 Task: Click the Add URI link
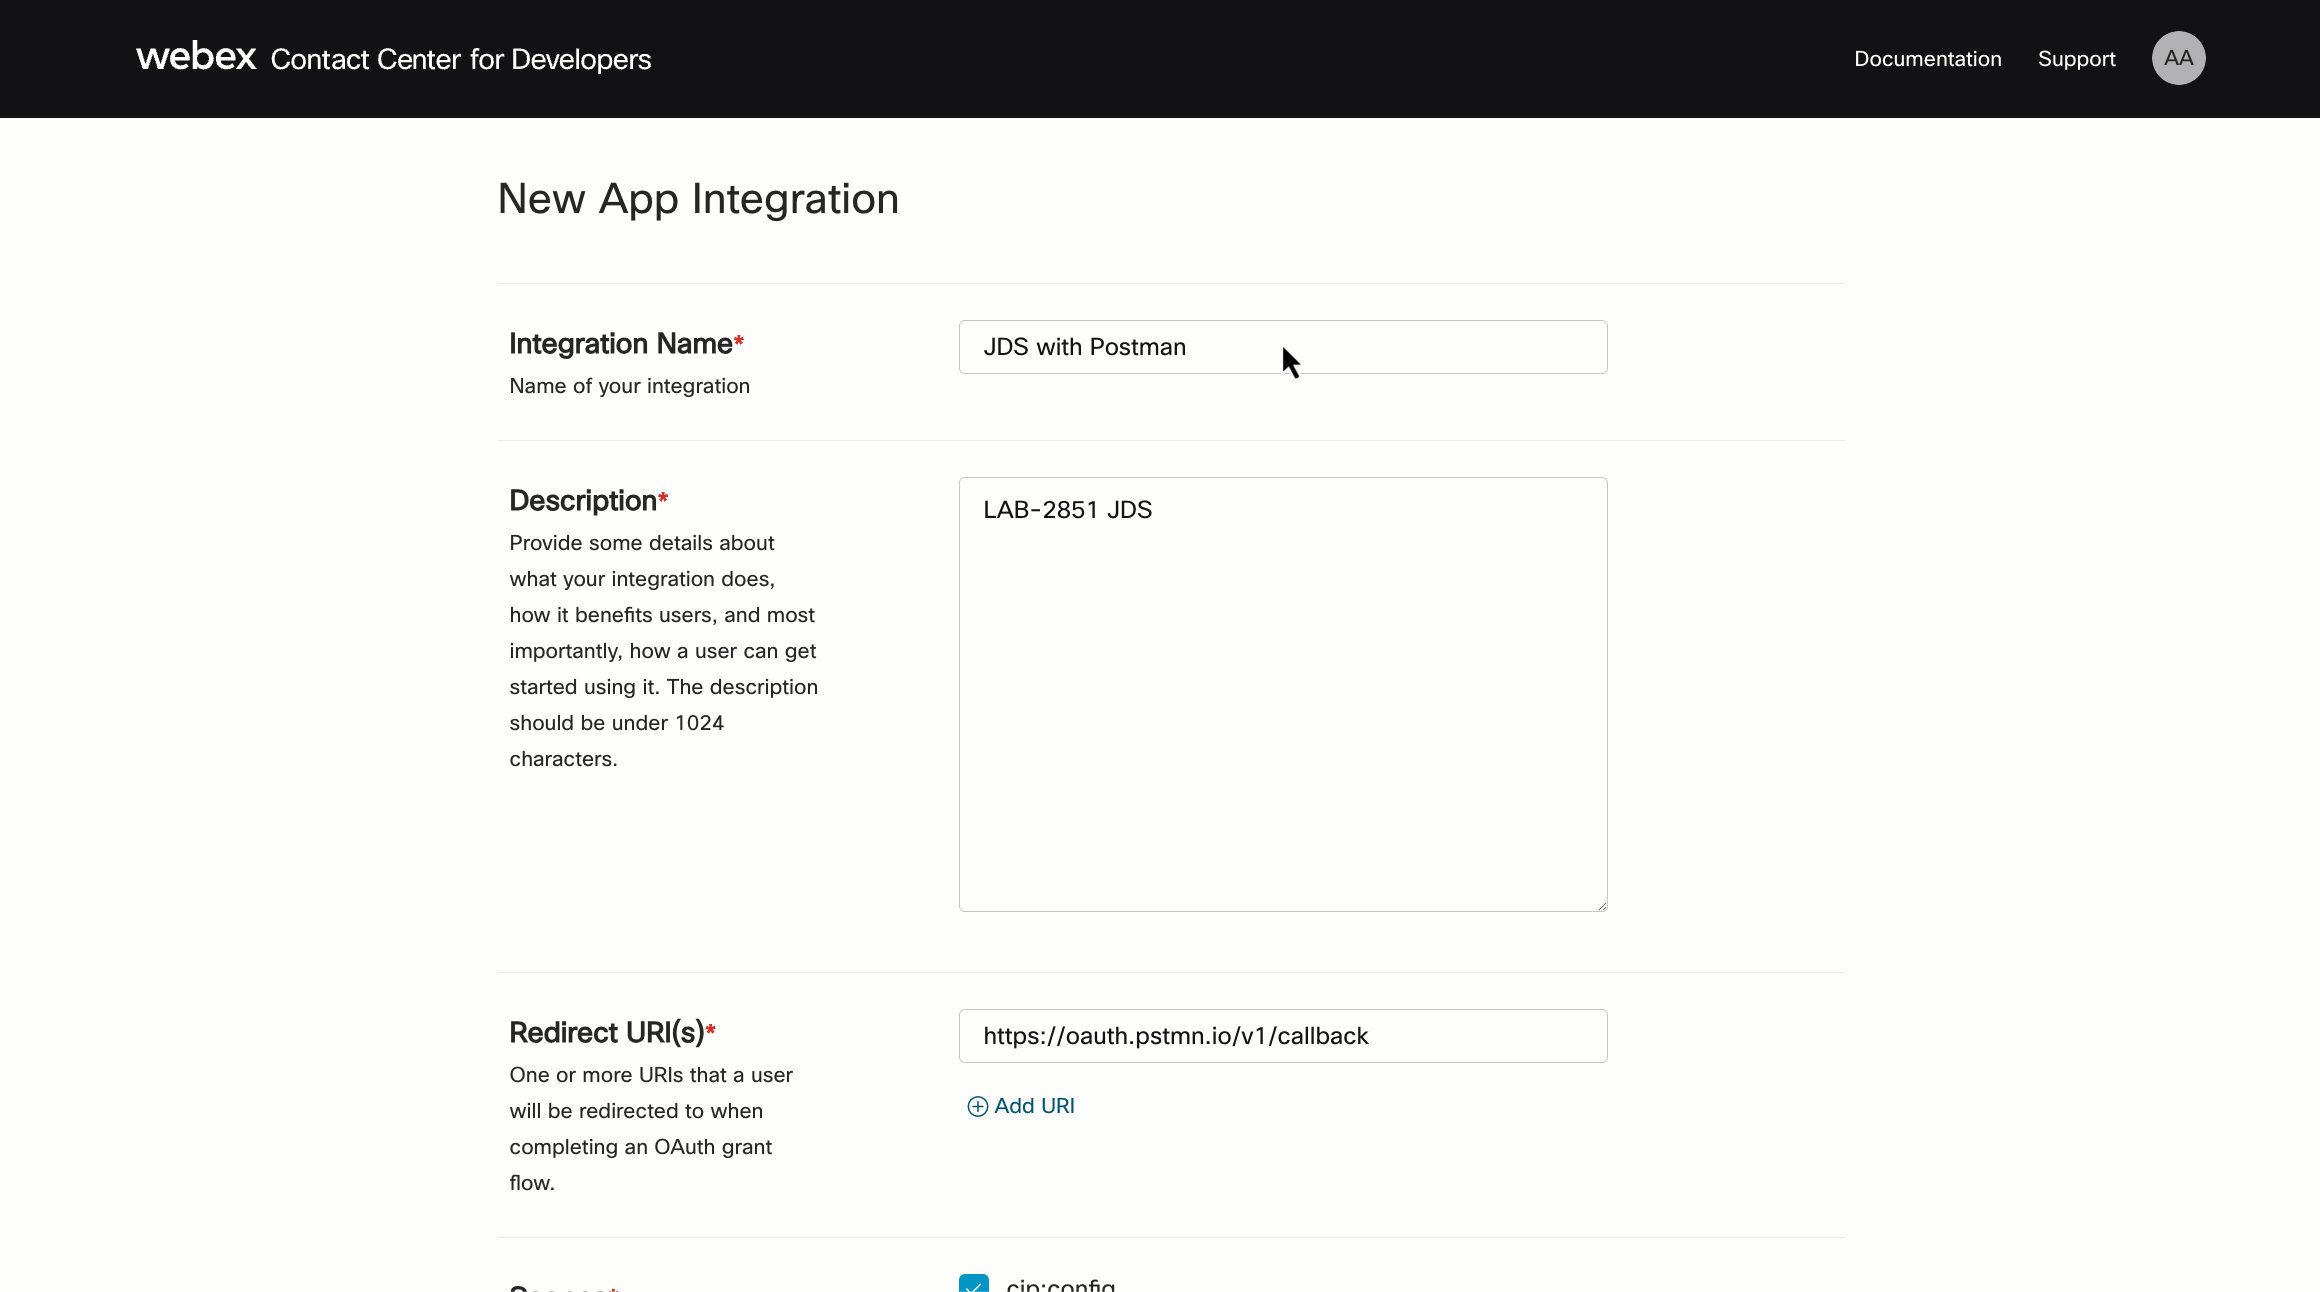[x=1021, y=1106]
